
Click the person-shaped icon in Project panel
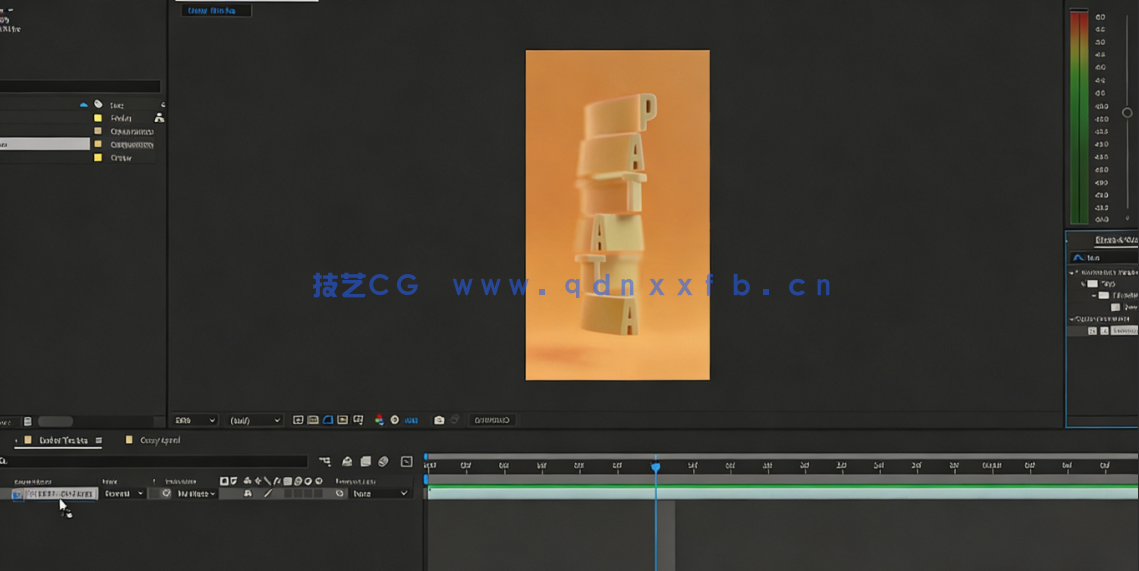(159, 118)
